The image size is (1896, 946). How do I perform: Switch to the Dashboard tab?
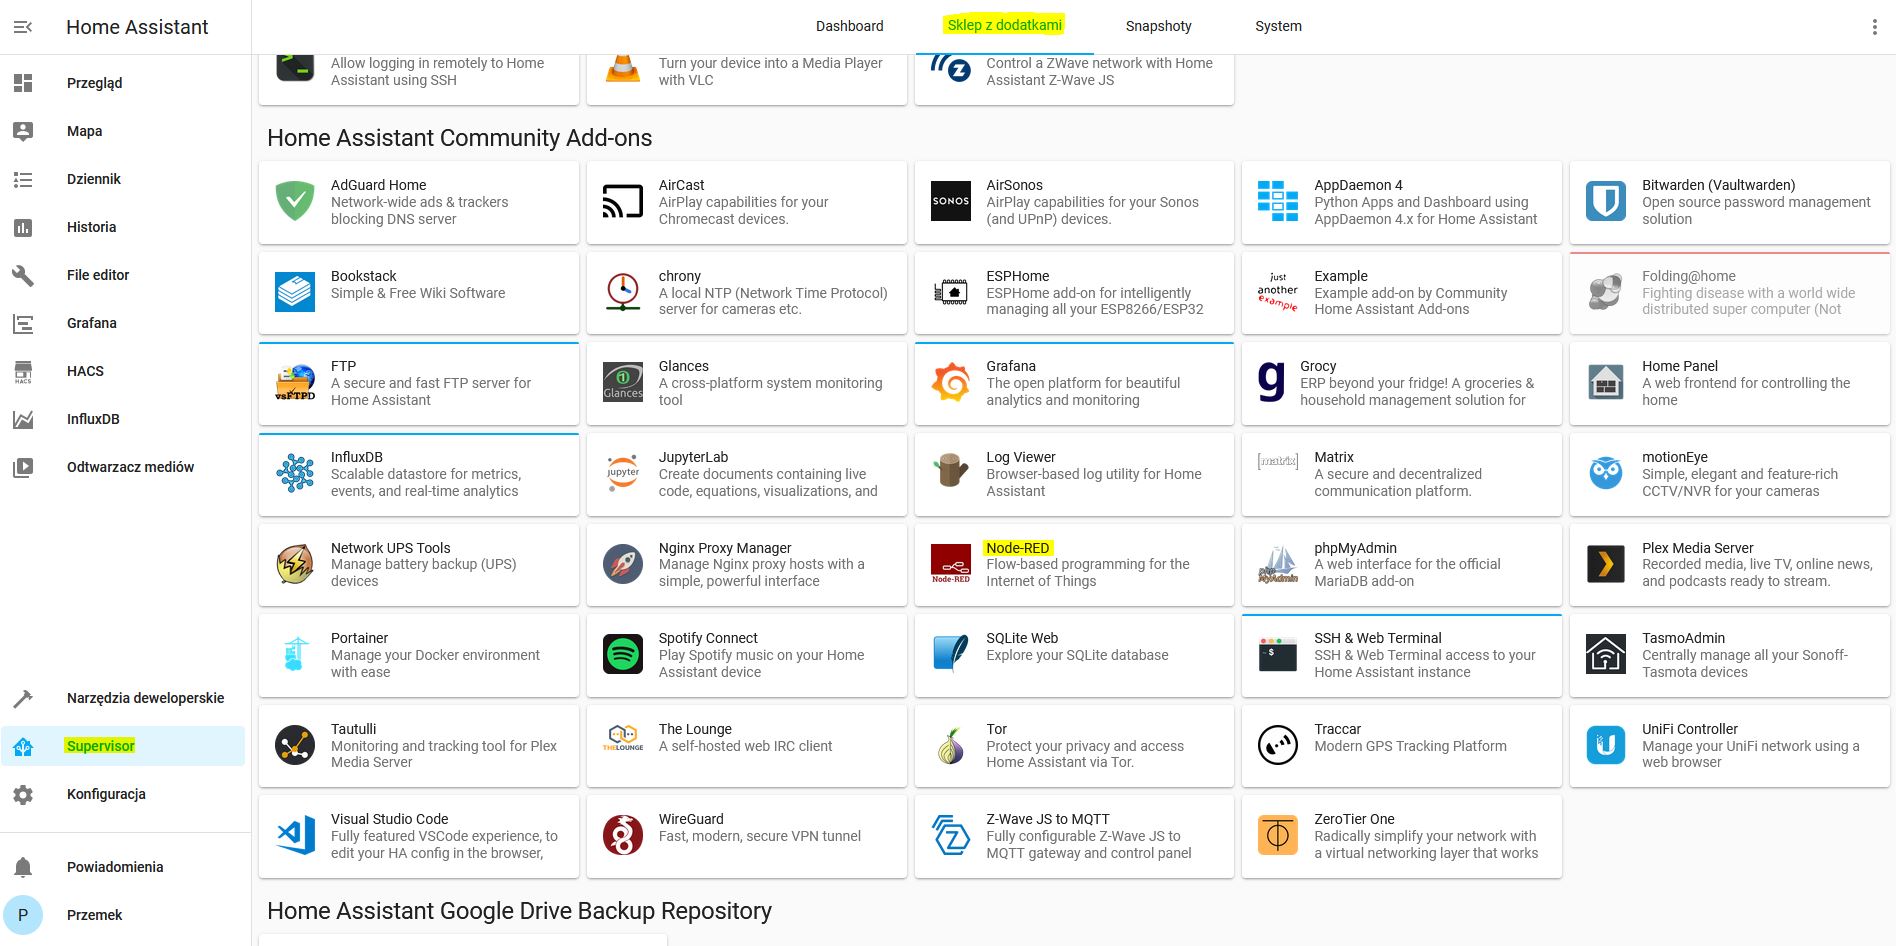(x=849, y=26)
